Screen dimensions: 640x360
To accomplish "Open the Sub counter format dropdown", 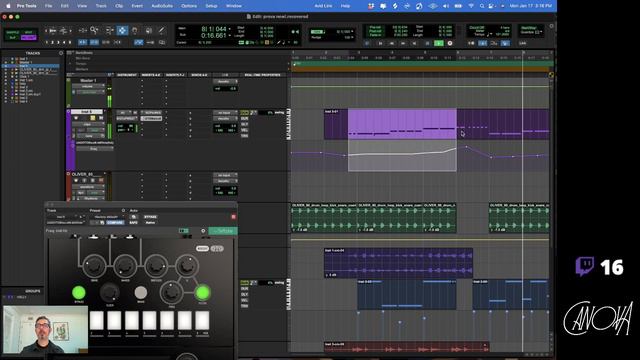I will coord(230,36).
